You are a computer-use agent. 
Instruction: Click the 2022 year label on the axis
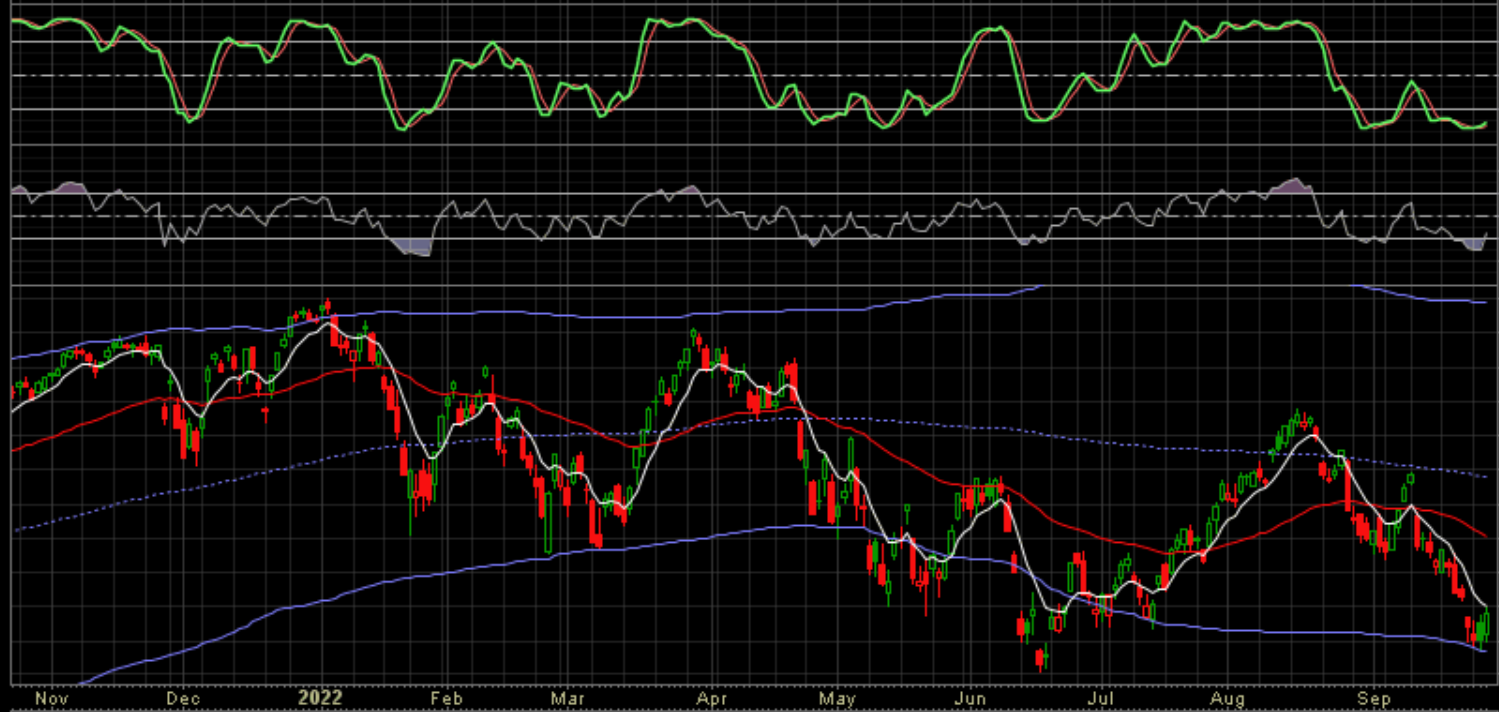click(320, 698)
